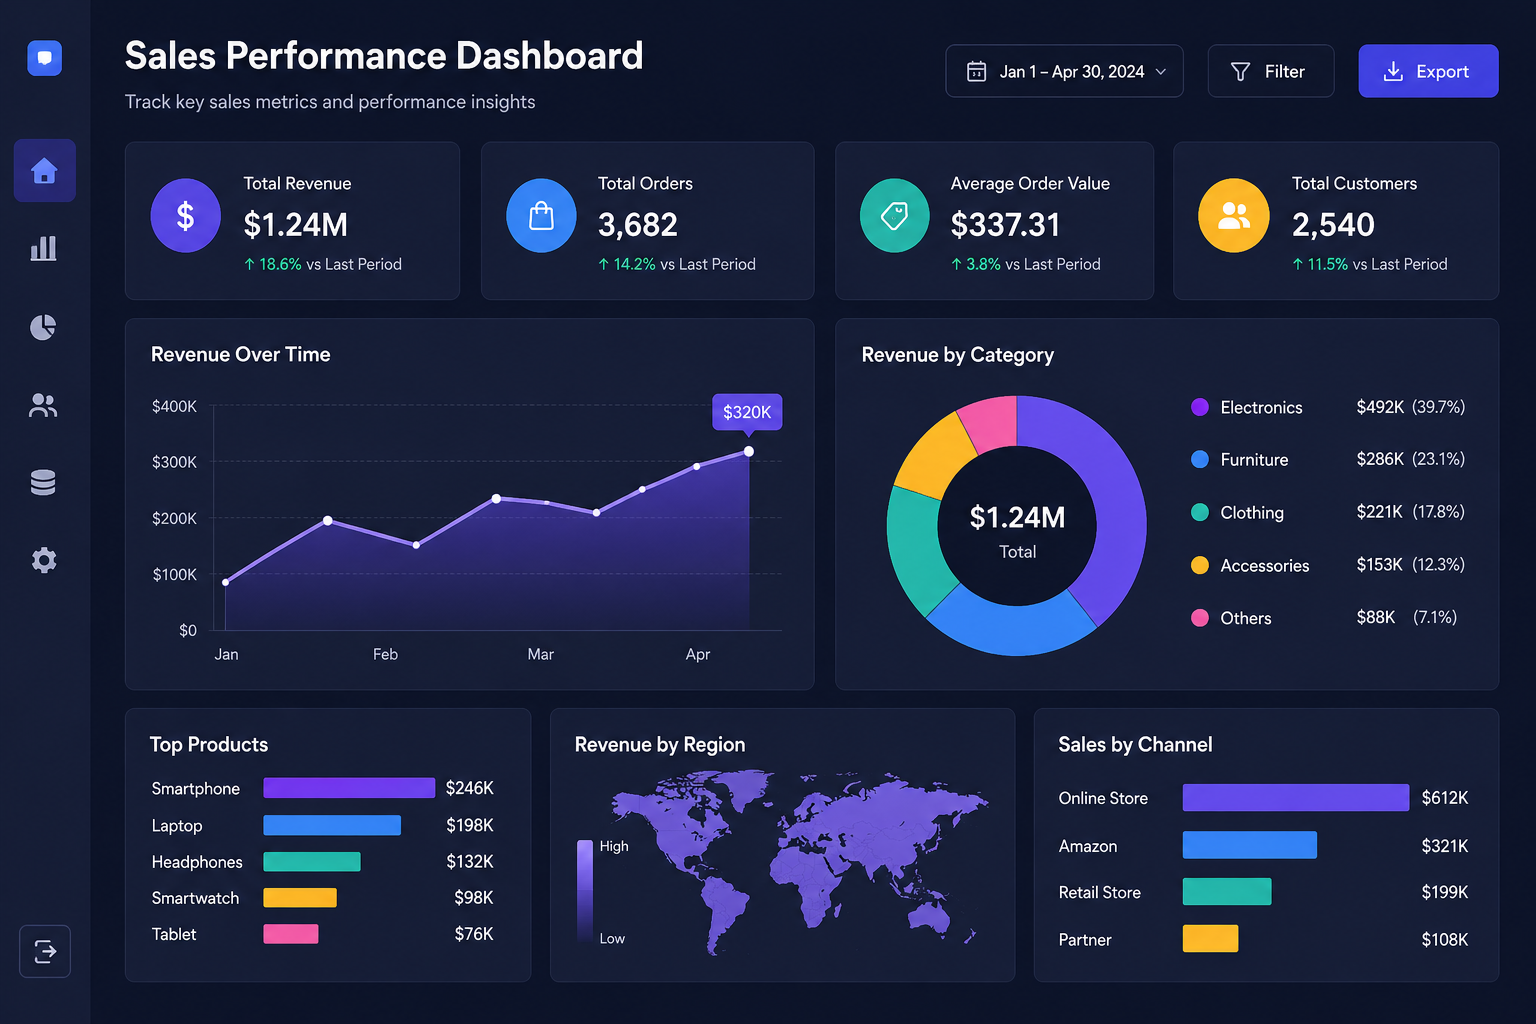
Task: Click the logout icon at sidebar bottom
Action: (x=45, y=951)
